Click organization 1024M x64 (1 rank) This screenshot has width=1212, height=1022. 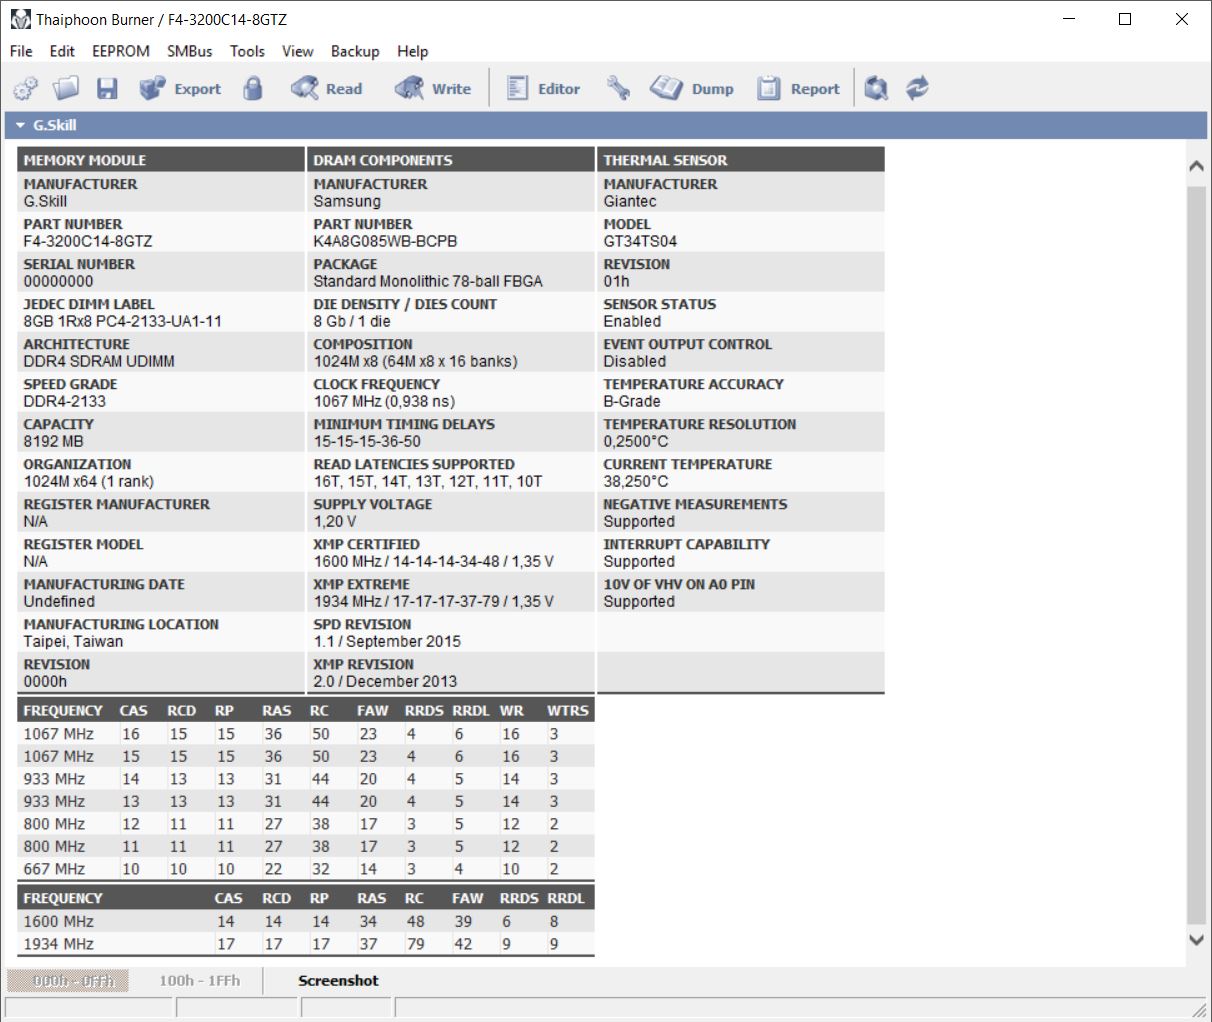(x=88, y=481)
